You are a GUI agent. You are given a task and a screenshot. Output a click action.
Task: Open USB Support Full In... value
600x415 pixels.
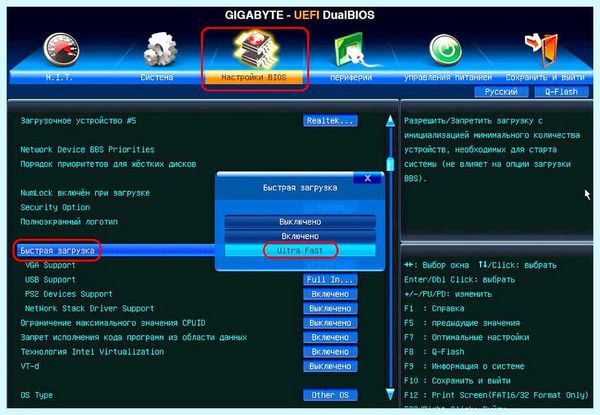click(x=330, y=280)
